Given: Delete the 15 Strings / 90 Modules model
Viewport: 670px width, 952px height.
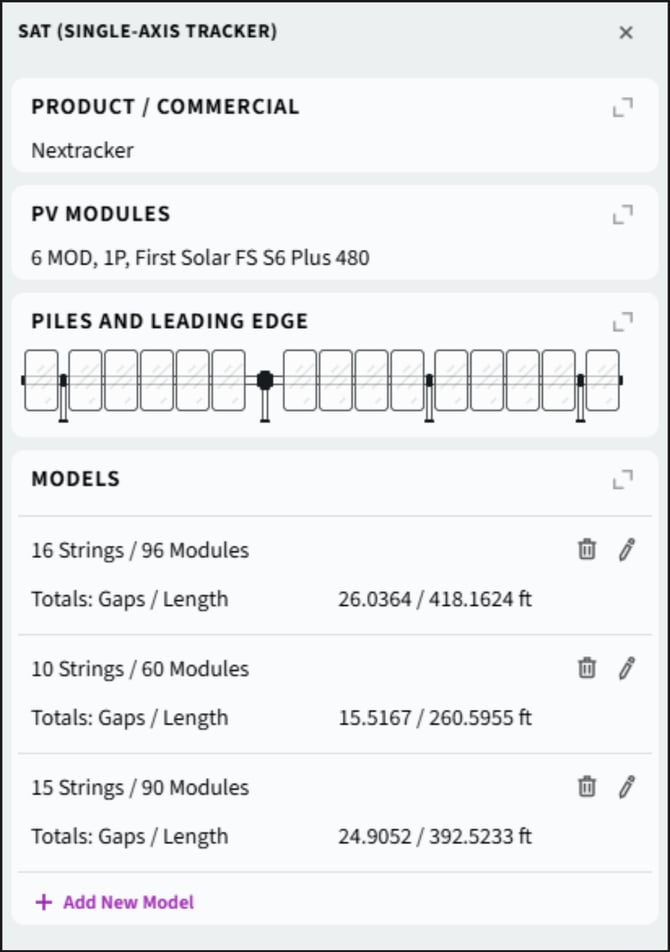Looking at the screenshot, I should tap(587, 787).
